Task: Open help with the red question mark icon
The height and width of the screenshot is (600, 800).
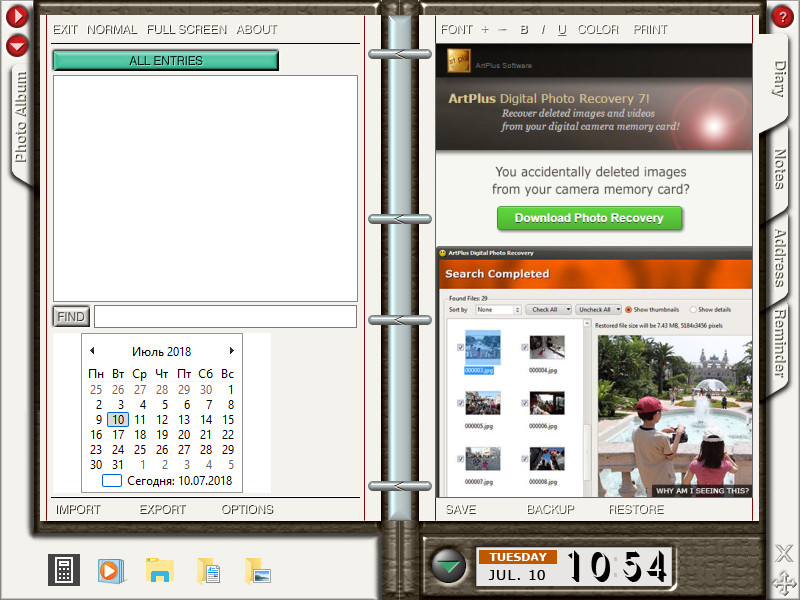Action: [x=782, y=16]
